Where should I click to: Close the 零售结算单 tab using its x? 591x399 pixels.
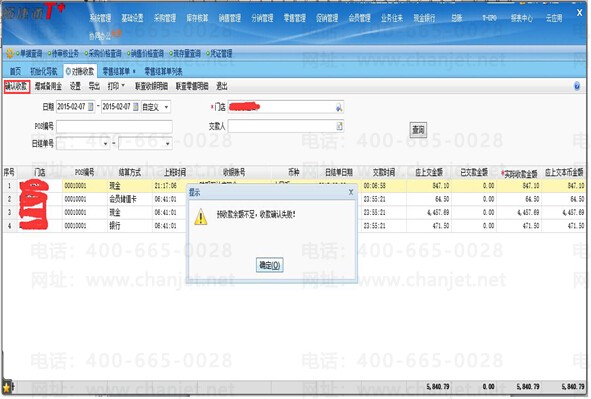[134, 72]
